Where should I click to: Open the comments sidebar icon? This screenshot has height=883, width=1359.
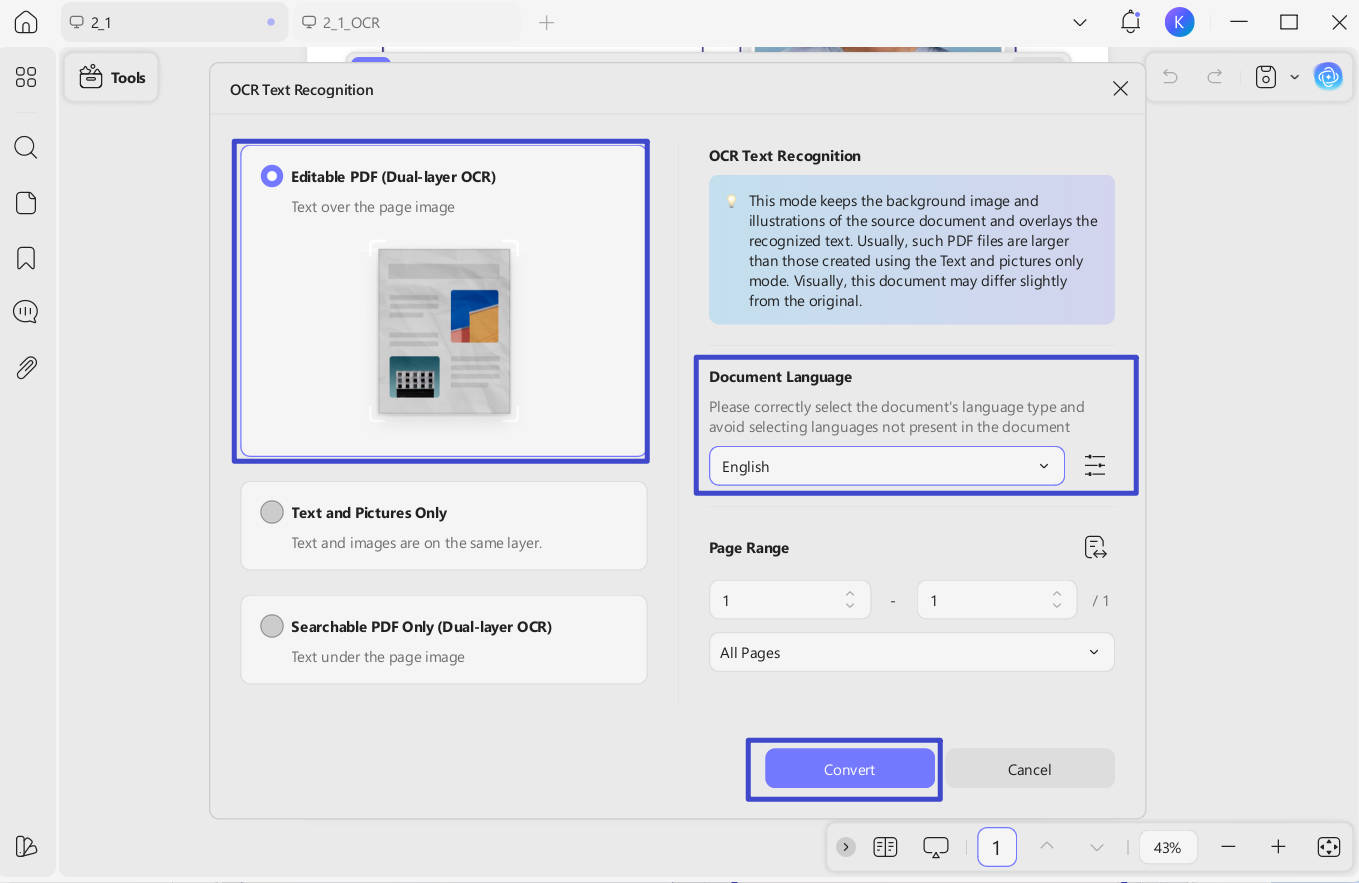pos(26,312)
